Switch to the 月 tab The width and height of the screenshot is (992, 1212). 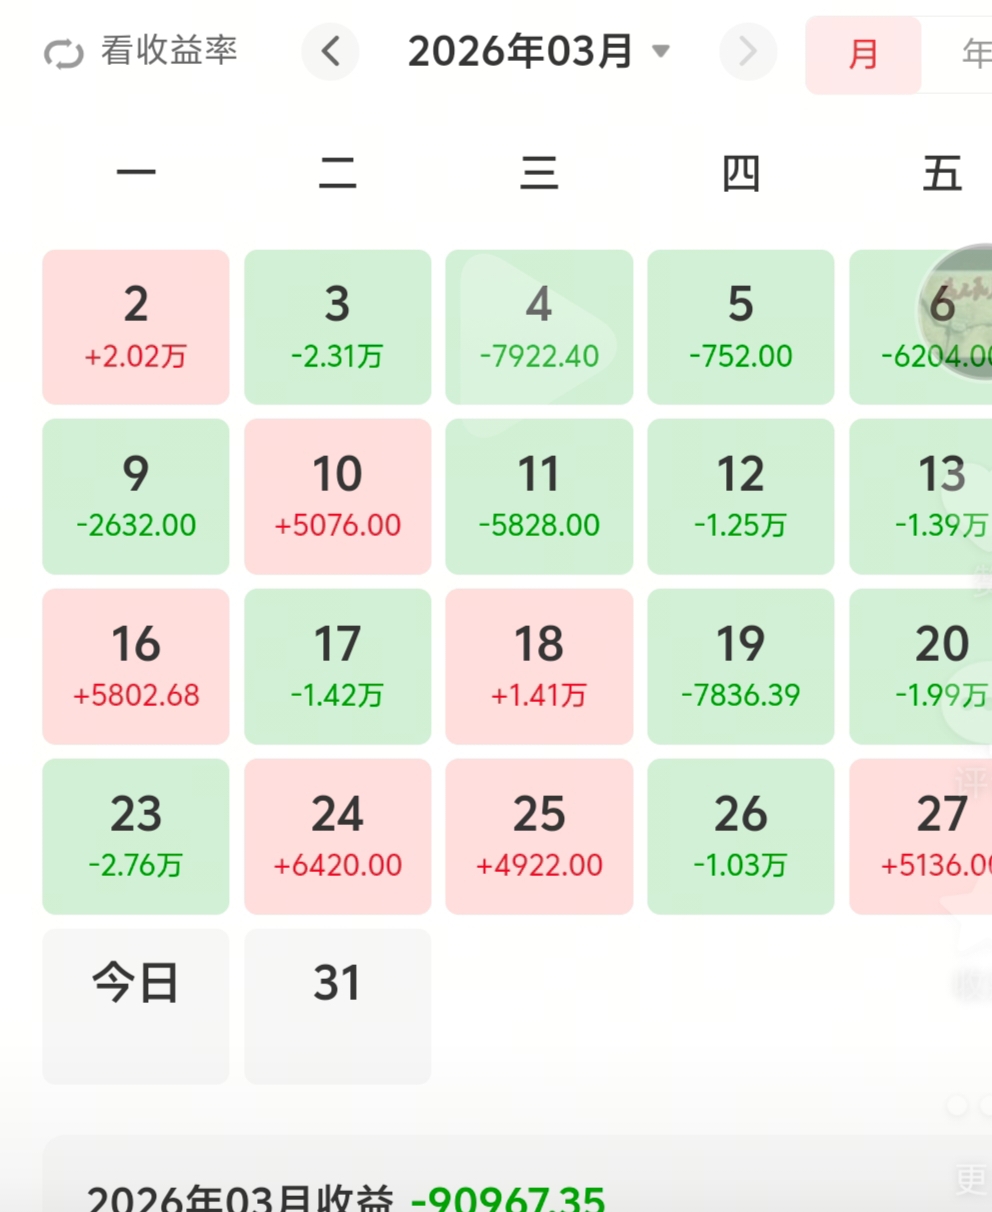pos(862,54)
